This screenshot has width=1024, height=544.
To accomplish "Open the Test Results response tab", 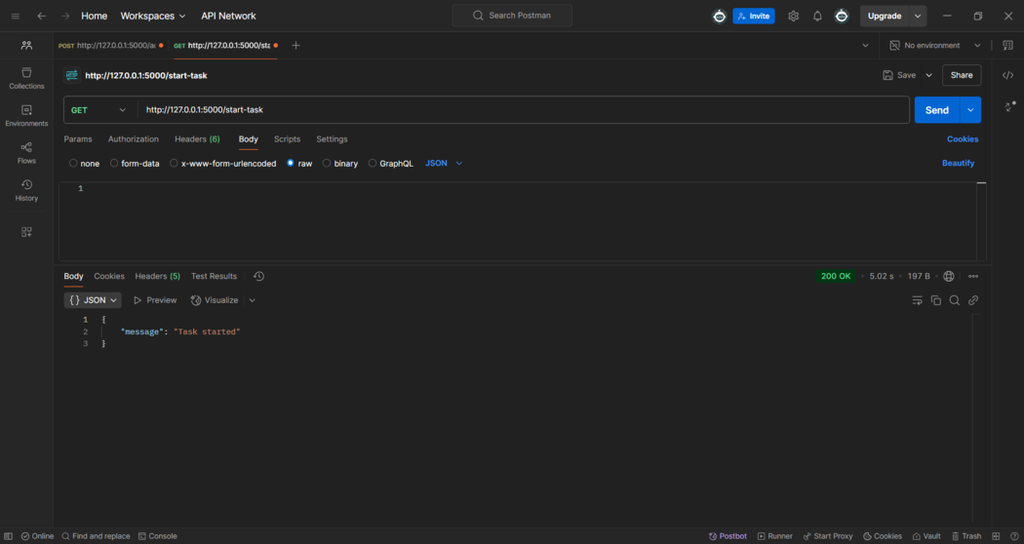I will point(214,276).
